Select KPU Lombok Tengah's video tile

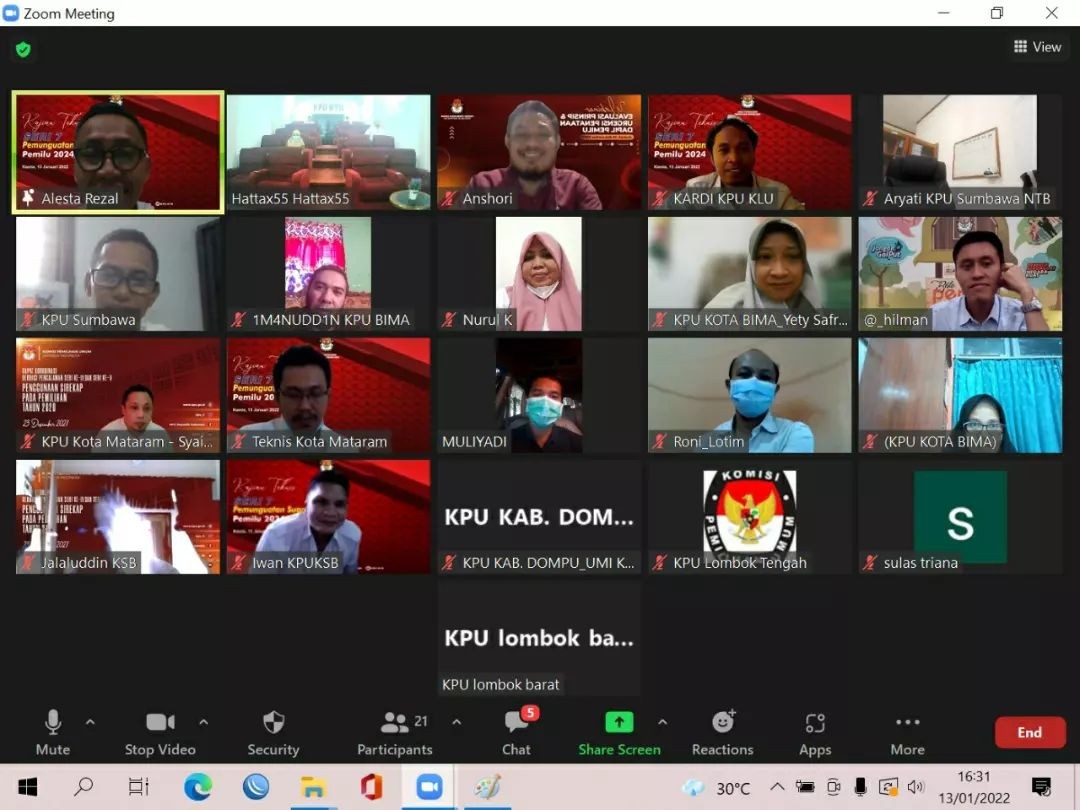tap(749, 516)
